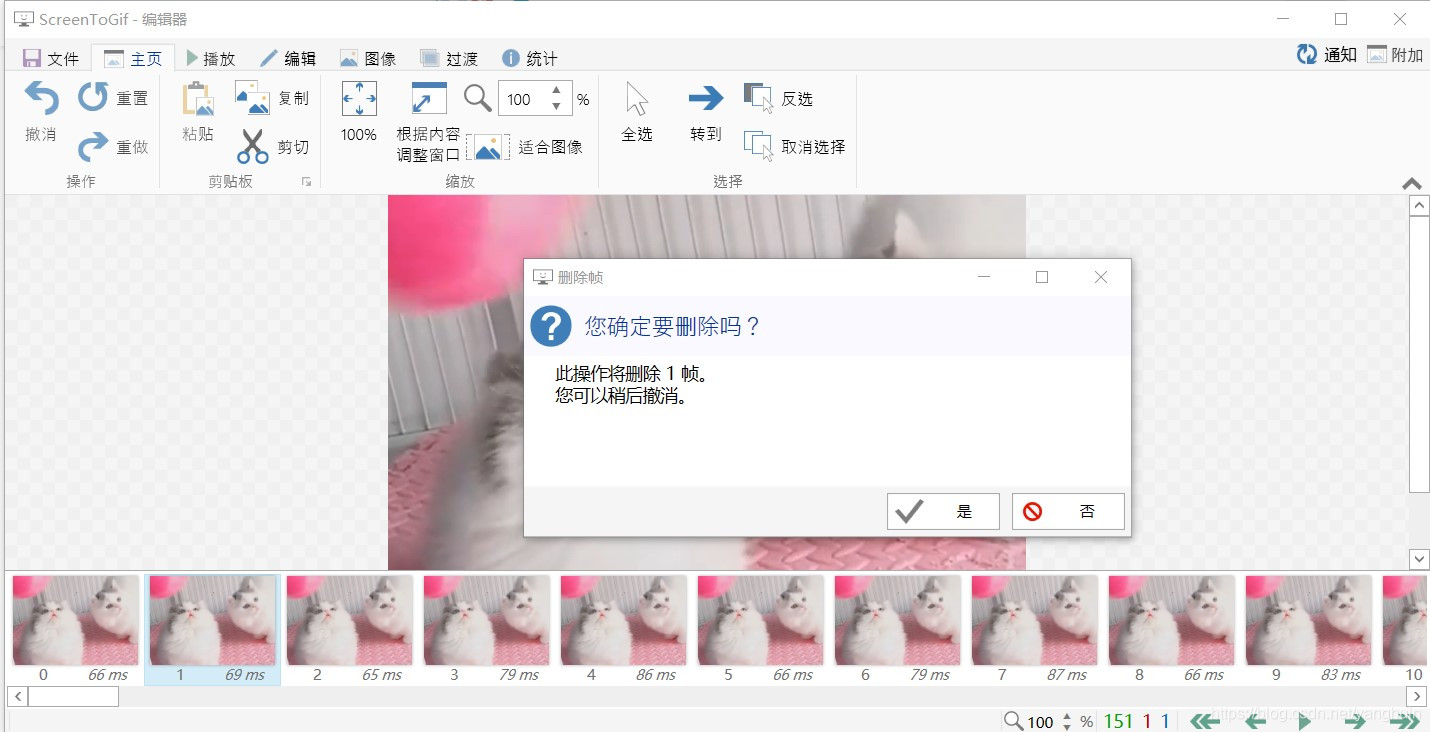The height and width of the screenshot is (732, 1430).
Task: Decrease ribbon zoom value with down stepper
Action: (x=557, y=106)
